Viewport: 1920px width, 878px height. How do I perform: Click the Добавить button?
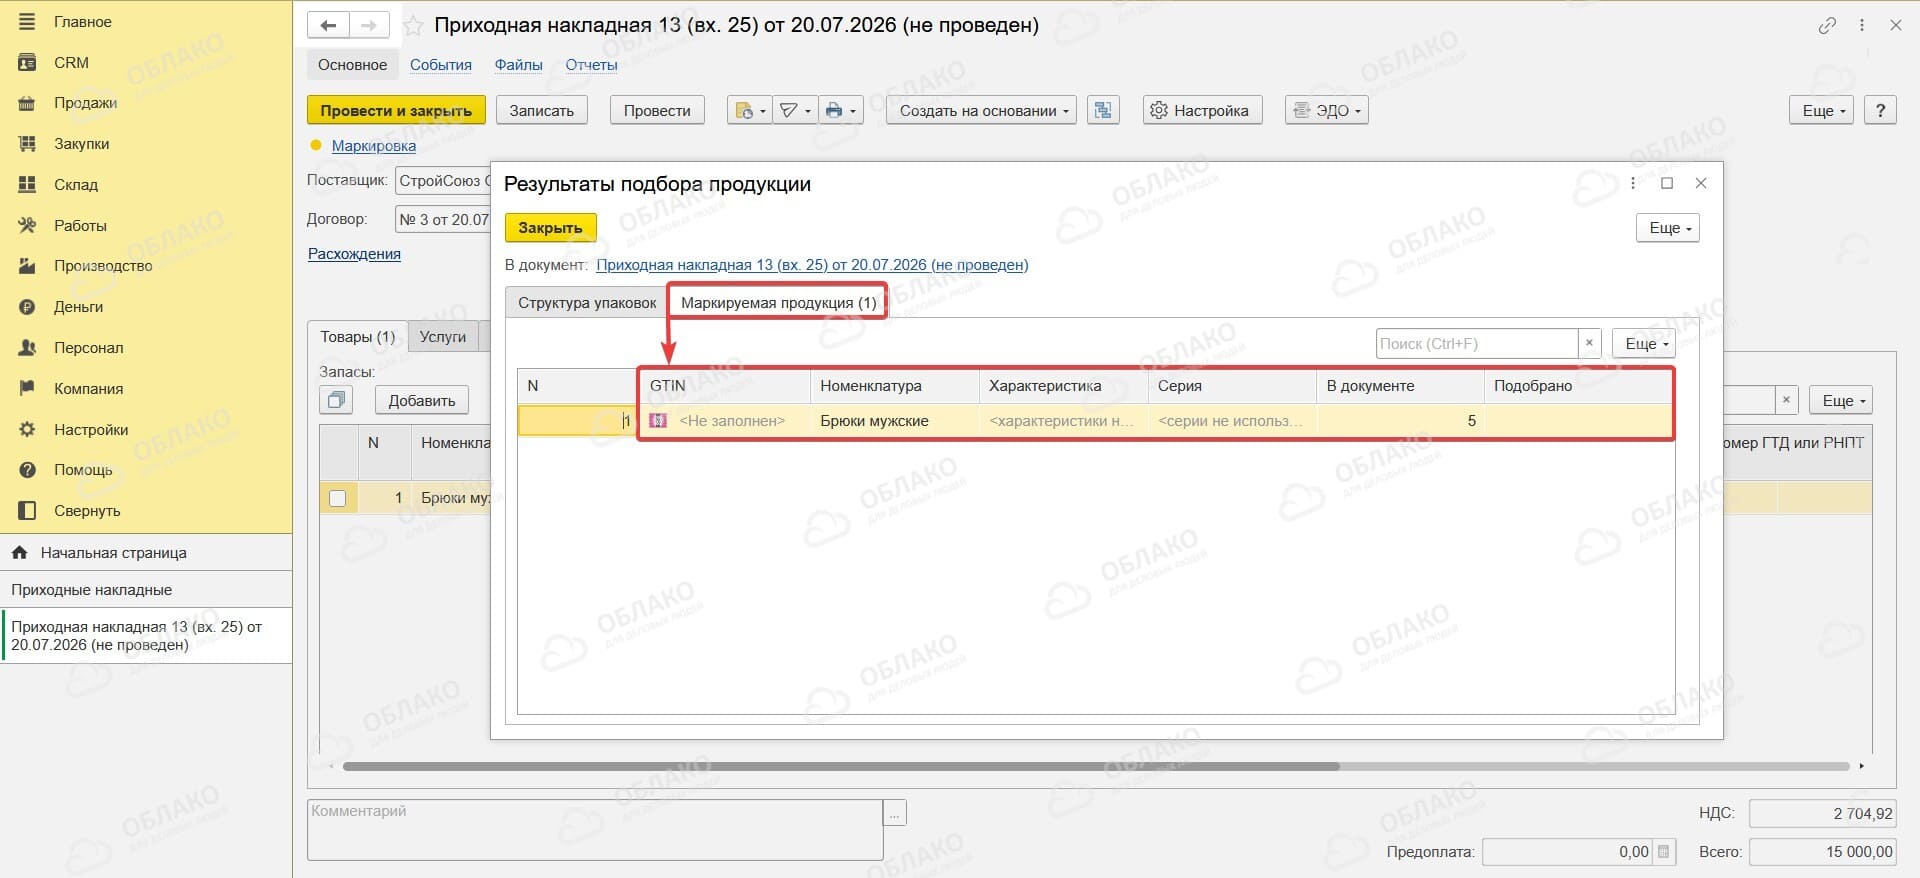(421, 400)
